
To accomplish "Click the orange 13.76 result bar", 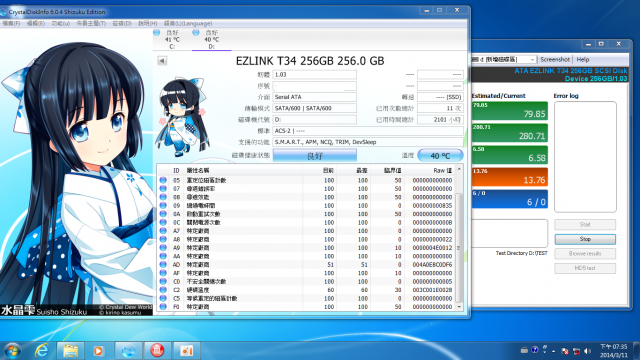I will 509,177.
